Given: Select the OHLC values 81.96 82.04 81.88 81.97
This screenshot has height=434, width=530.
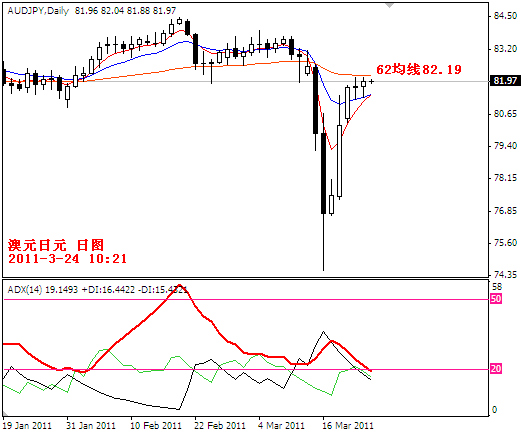Looking at the screenshot, I should (x=125, y=11).
